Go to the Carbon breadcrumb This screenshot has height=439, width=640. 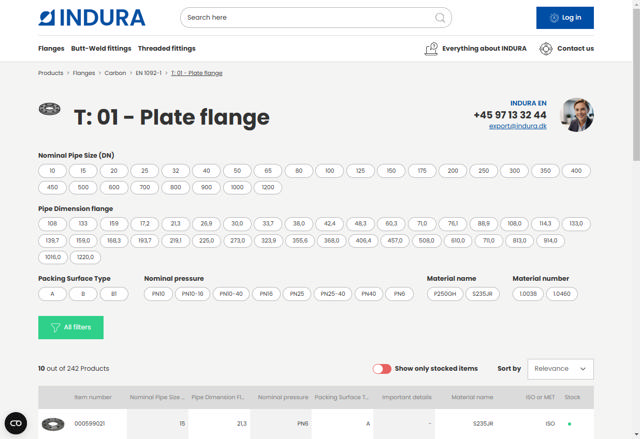pyautogui.click(x=115, y=73)
